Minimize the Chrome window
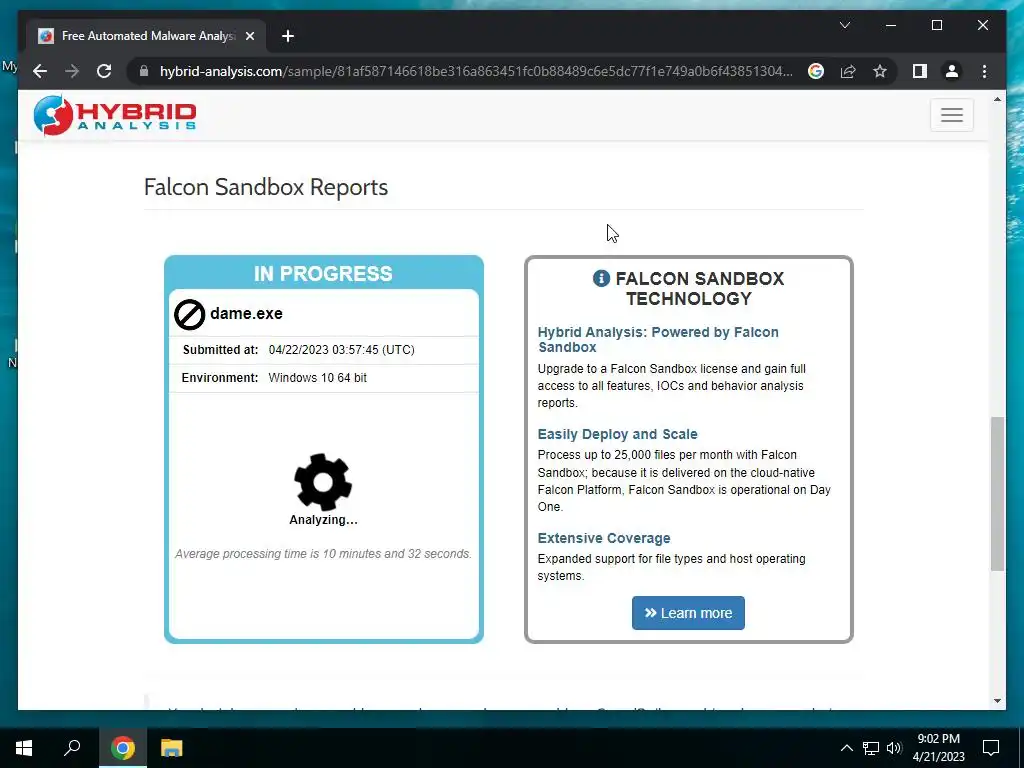Viewport: 1024px width, 768px height. (891, 25)
